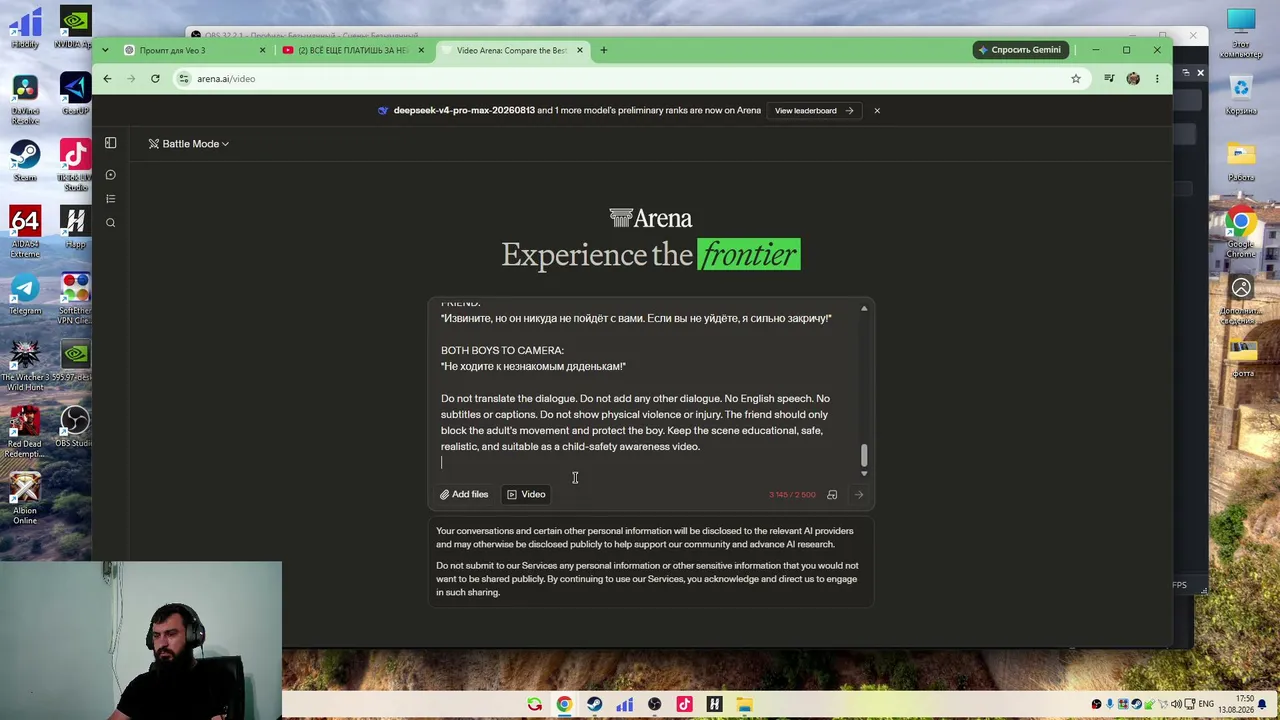Click the site info icon in address bar
The height and width of the screenshot is (720, 1280).
click(183, 79)
